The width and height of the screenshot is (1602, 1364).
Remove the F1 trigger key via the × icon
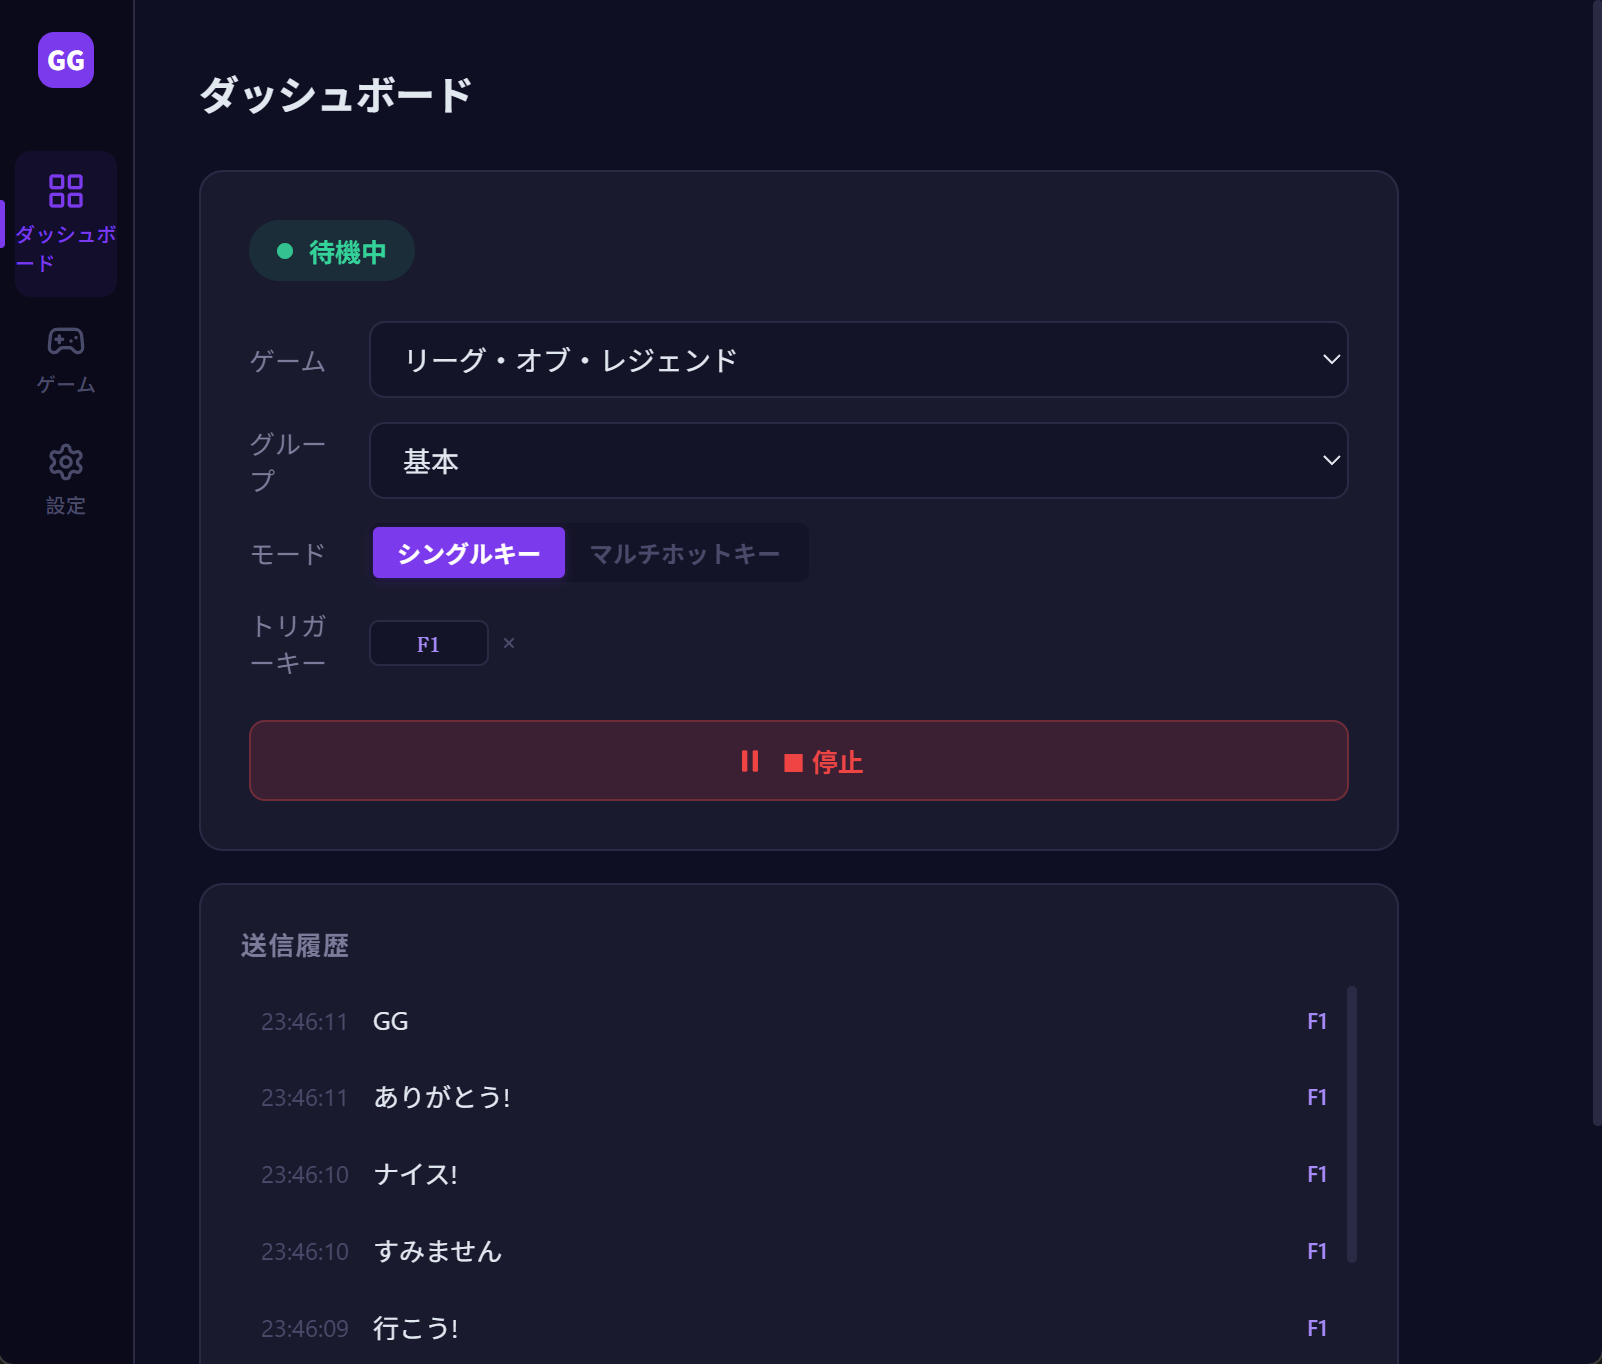tap(509, 643)
